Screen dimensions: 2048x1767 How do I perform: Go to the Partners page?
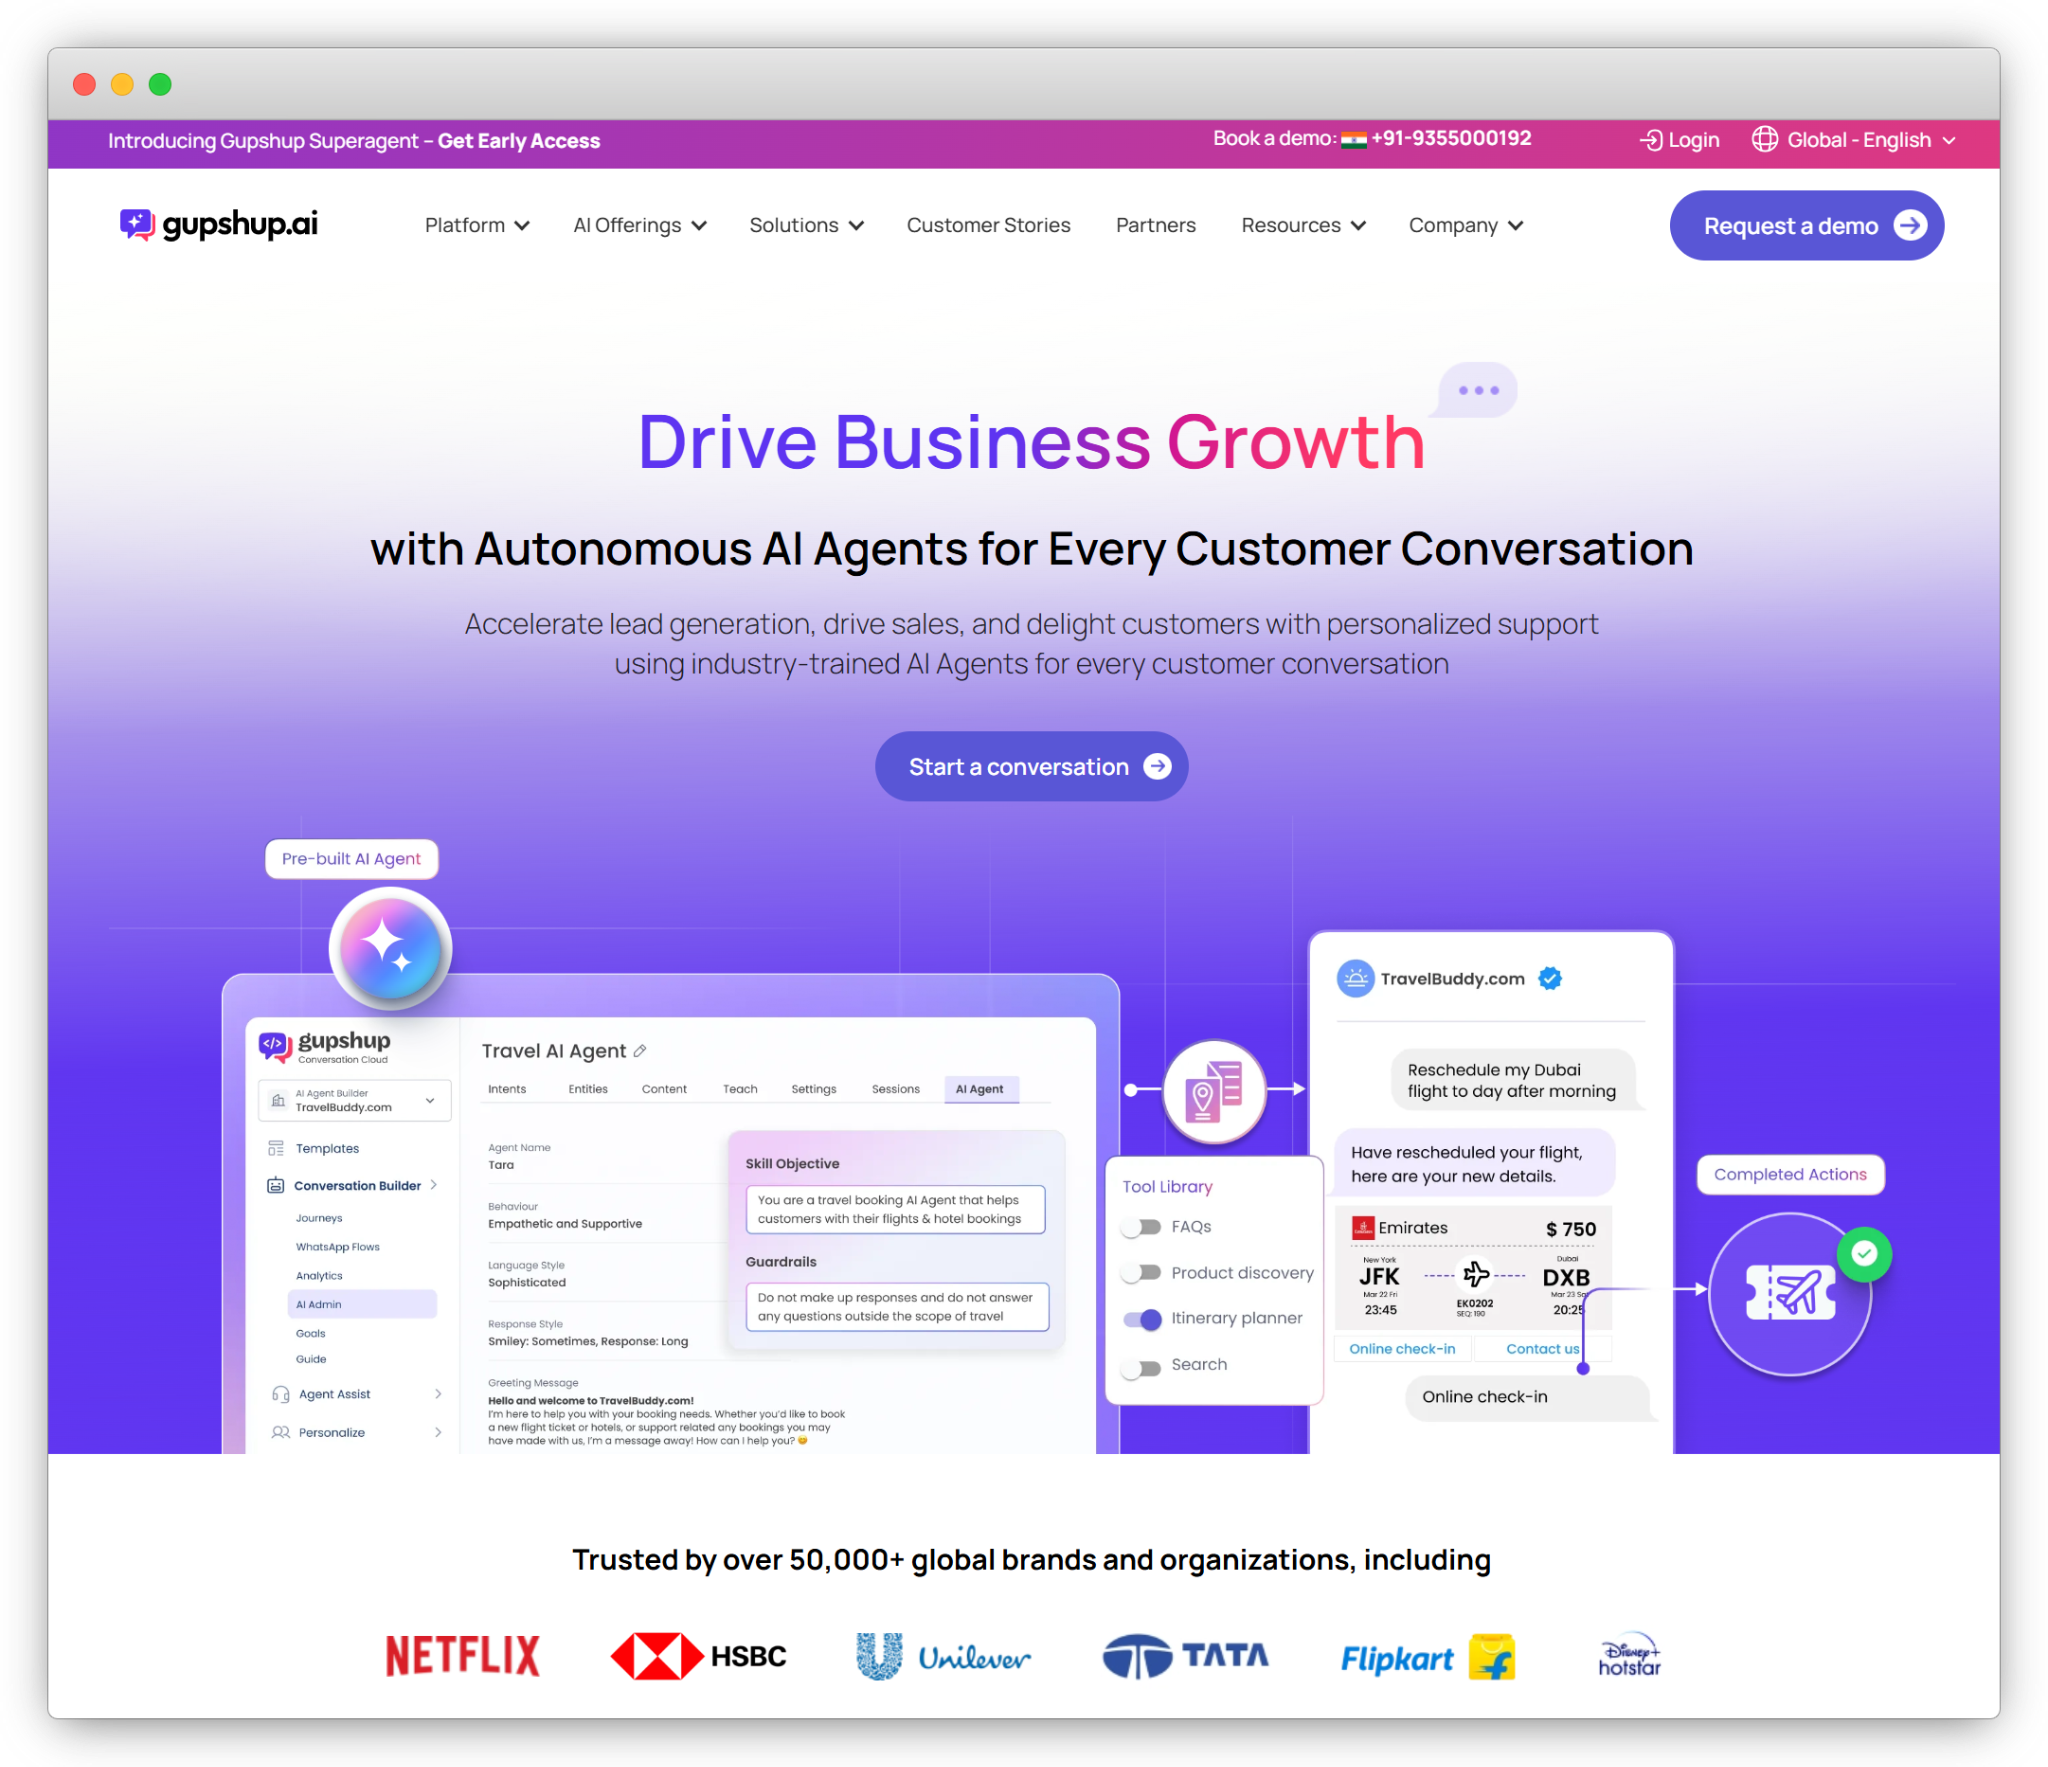(x=1156, y=225)
